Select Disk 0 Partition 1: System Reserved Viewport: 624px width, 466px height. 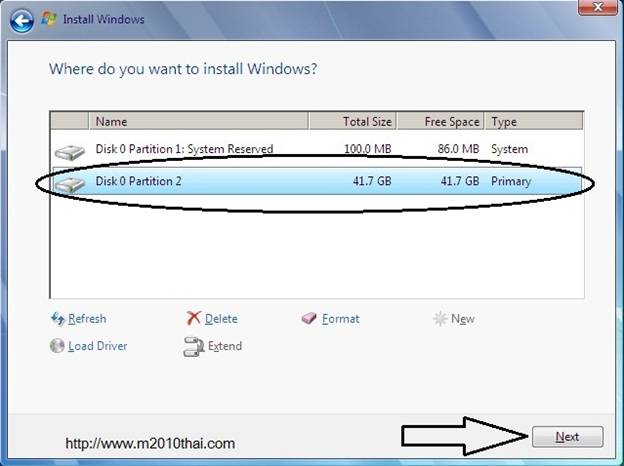tap(317, 149)
